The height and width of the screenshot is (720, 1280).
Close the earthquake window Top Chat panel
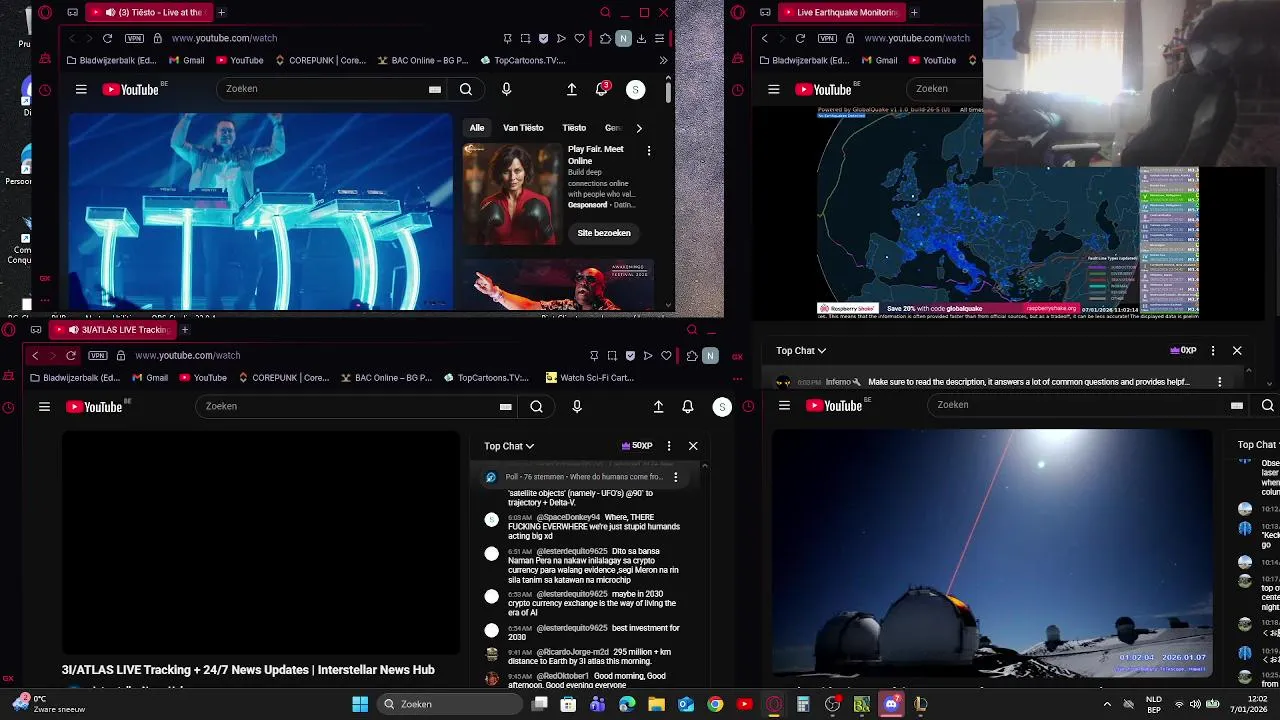[x=1237, y=351]
